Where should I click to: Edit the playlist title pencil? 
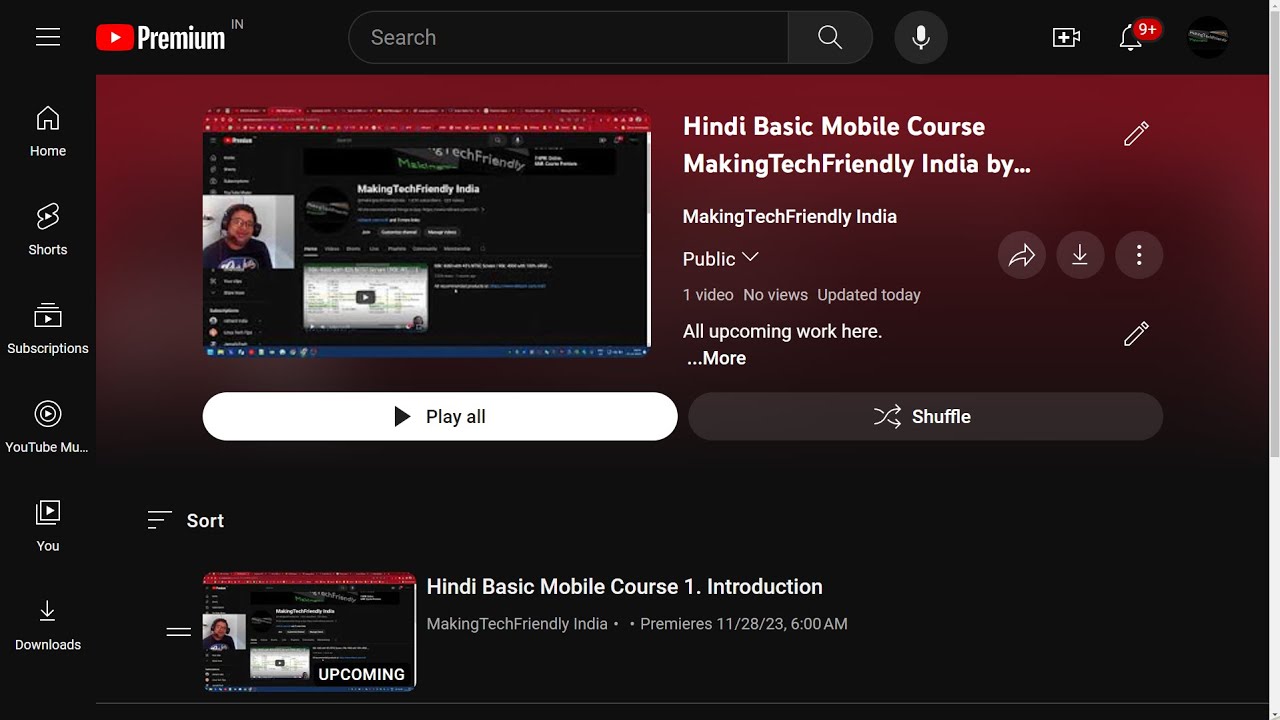click(1136, 134)
